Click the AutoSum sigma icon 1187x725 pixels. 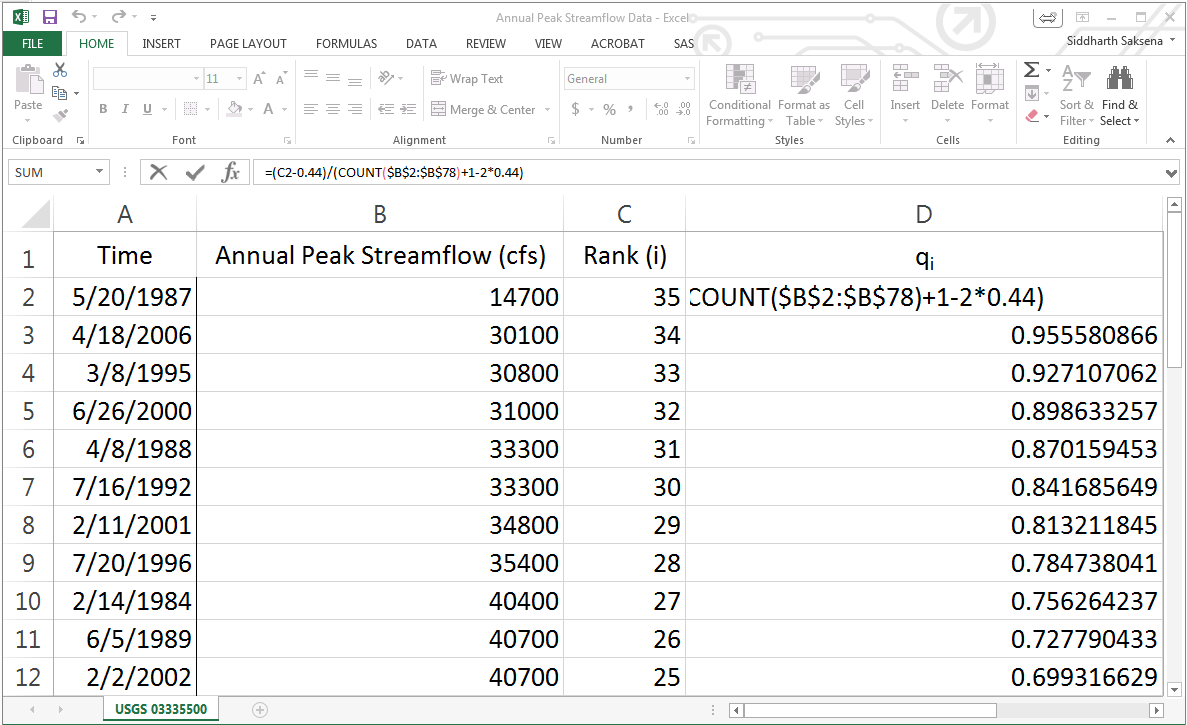click(x=1031, y=70)
